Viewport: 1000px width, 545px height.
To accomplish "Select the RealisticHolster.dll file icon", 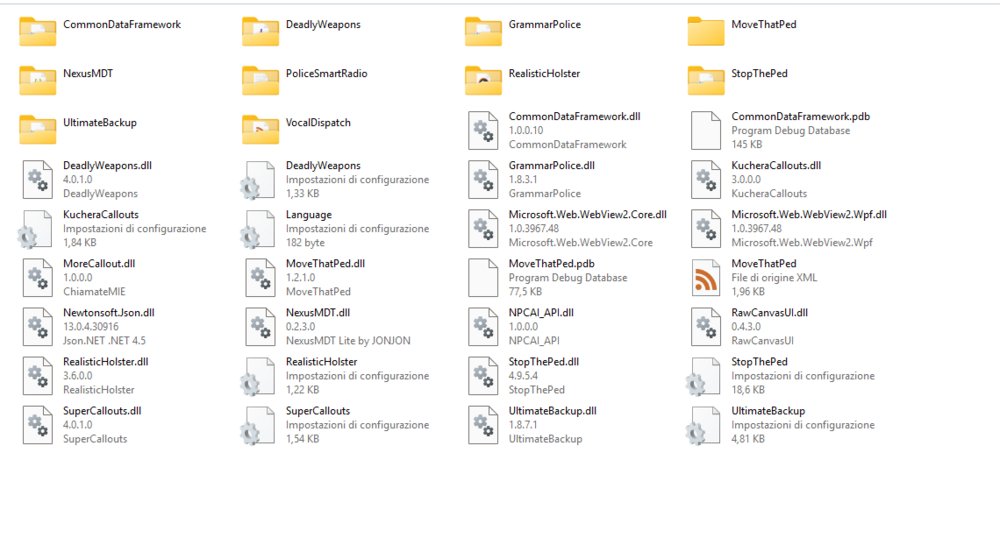I will [38, 375].
